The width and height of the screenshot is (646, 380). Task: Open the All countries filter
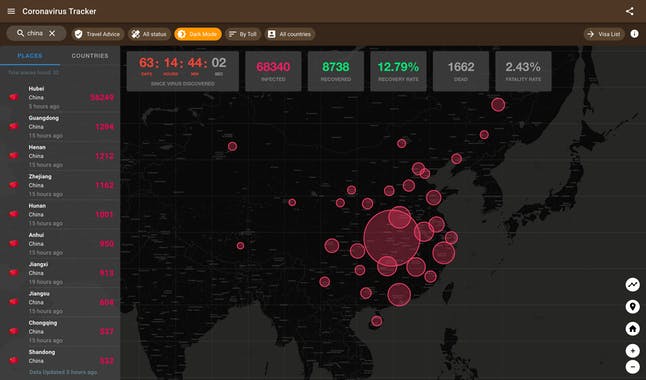(x=290, y=34)
